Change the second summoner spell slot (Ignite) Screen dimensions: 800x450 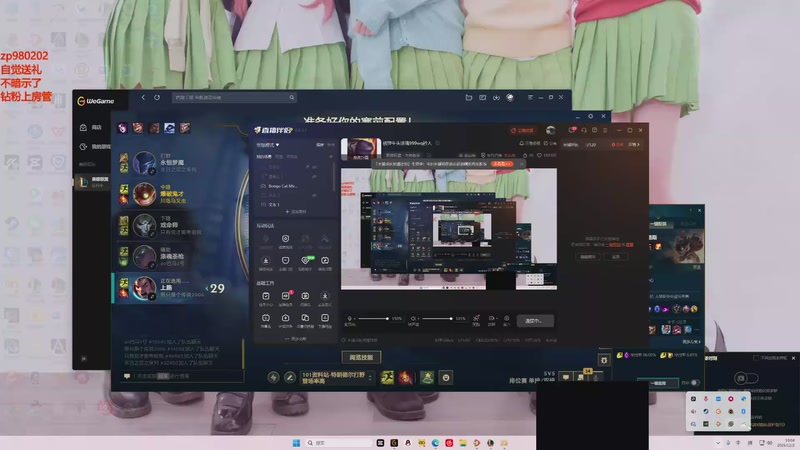(x=406, y=378)
